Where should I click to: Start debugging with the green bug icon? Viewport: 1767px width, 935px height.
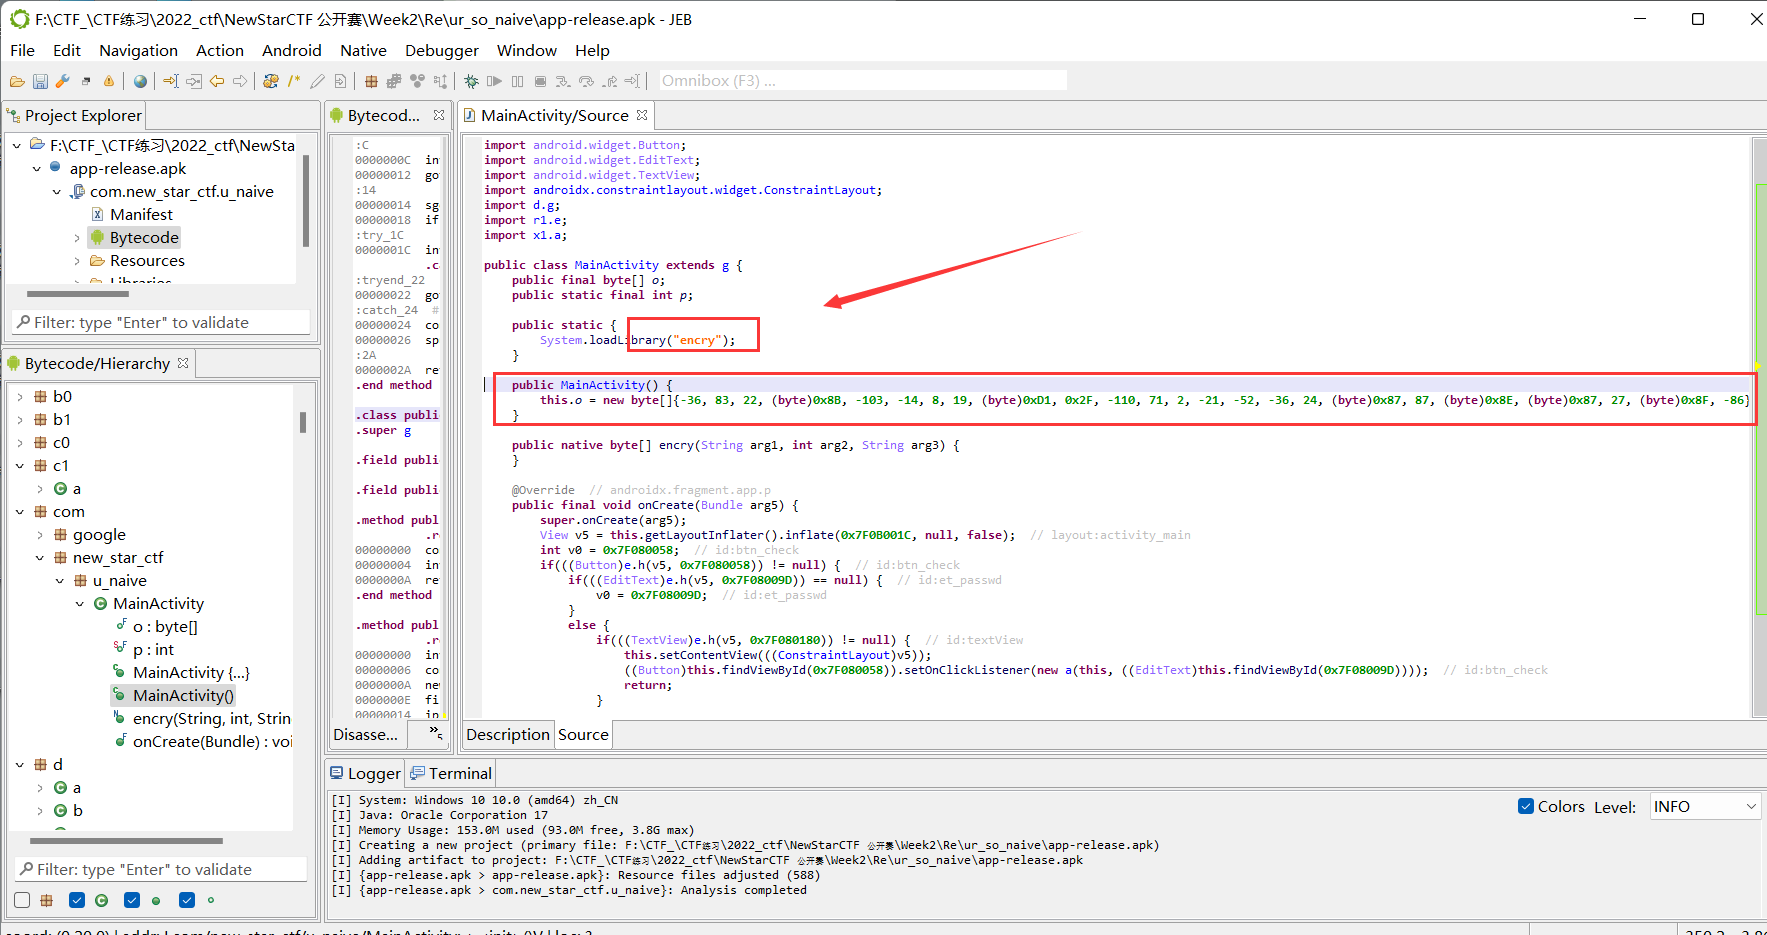tap(471, 81)
